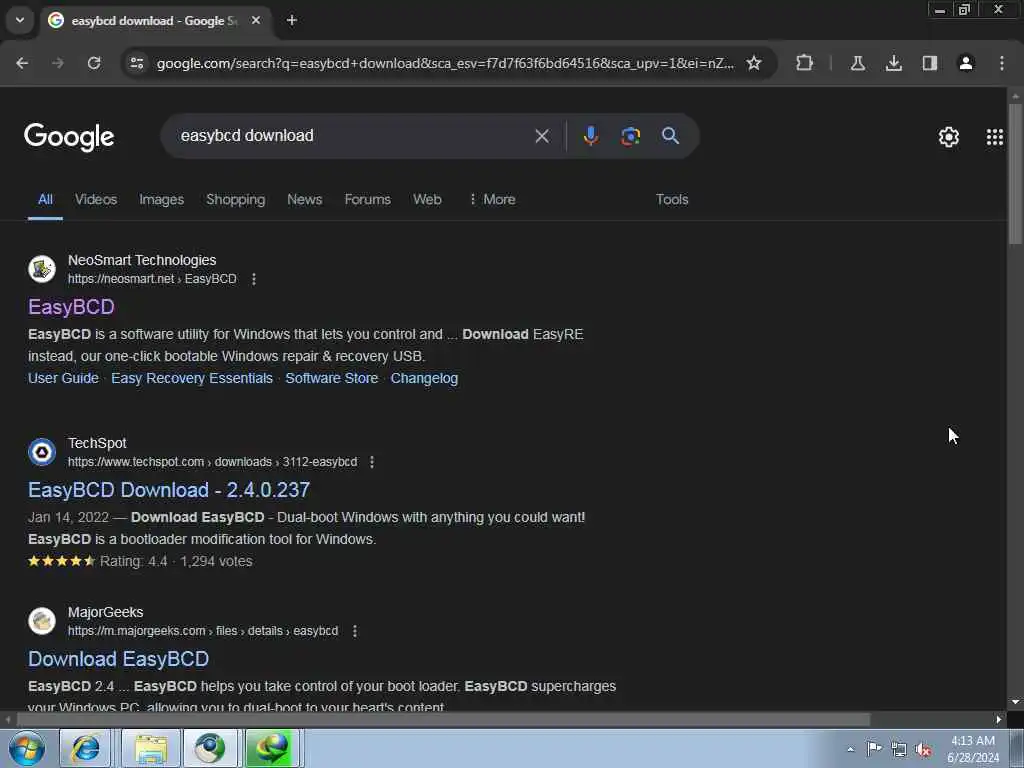Switch to the News tab
1024x768 pixels.
(304, 199)
